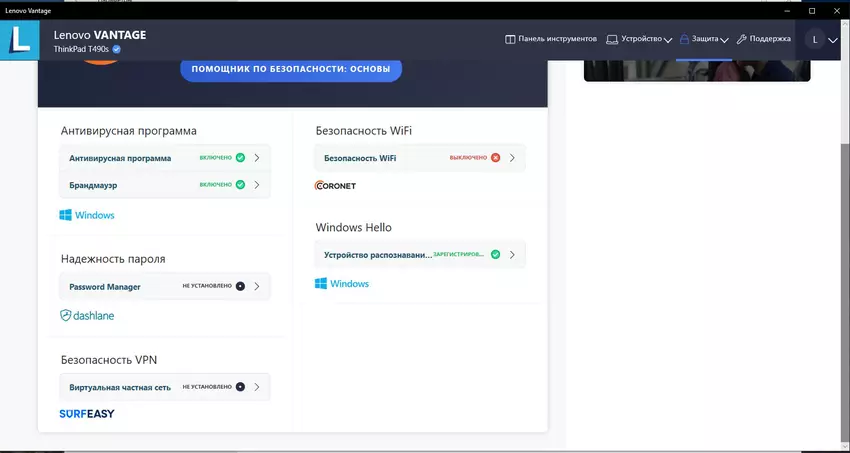Click Помощник по безопасности: основы button
The width and height of the screenshot is (850, 453).
(x=291, y=70)
